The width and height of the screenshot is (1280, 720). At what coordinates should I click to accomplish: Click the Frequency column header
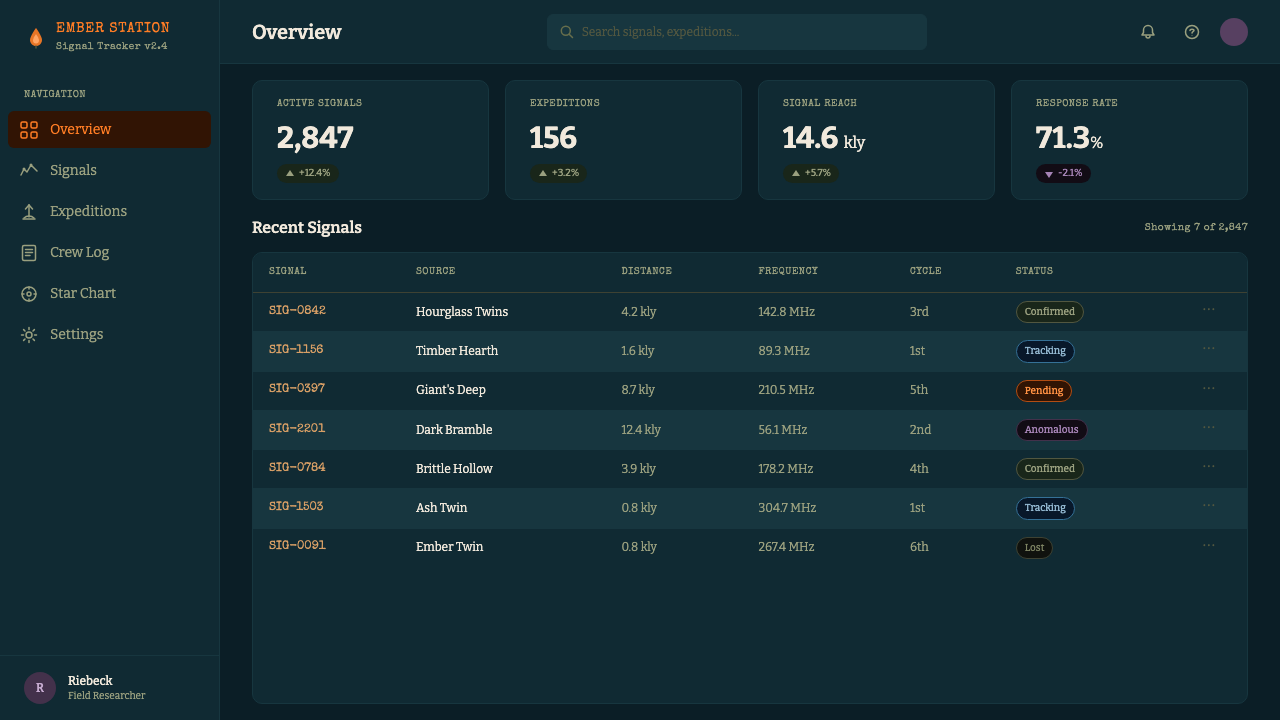(788, 271)
